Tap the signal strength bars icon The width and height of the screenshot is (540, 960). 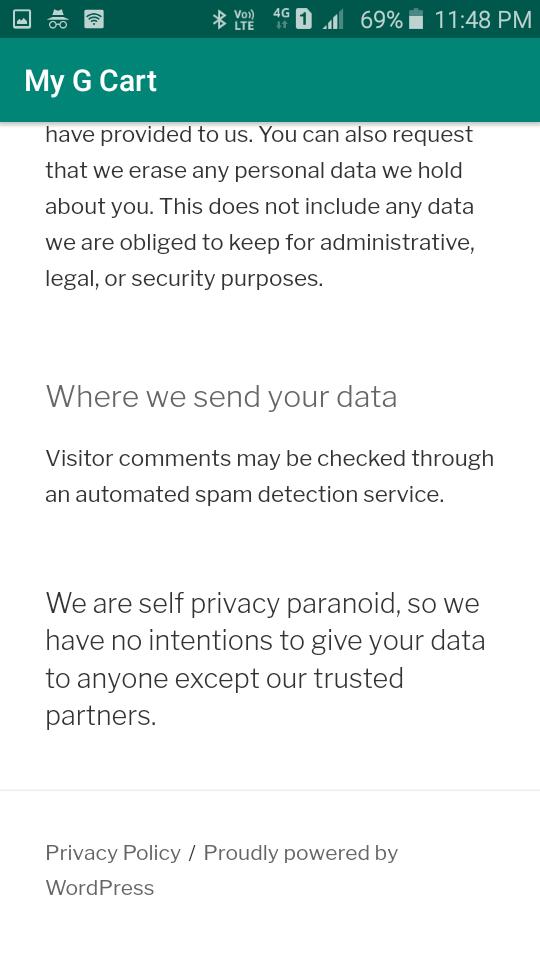[x=333, y=21]
